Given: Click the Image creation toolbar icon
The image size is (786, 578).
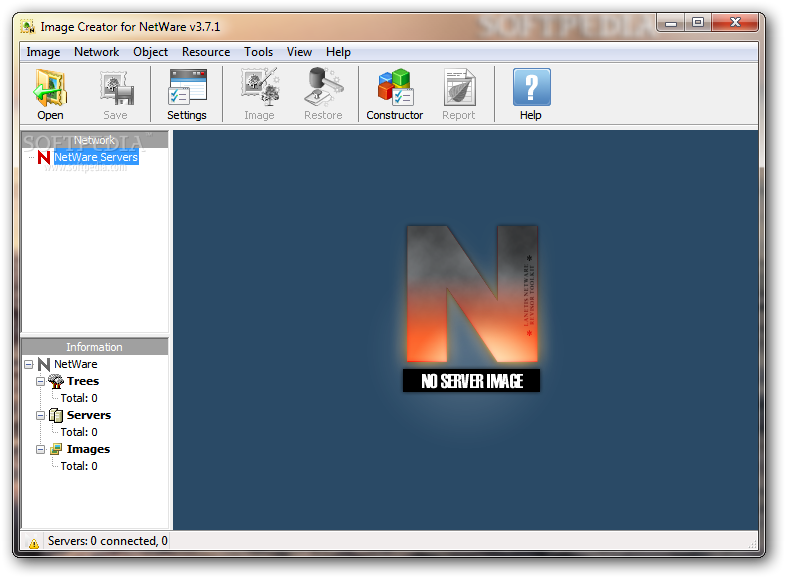Looking at the screenshot, I should click(x=260, y=88).
